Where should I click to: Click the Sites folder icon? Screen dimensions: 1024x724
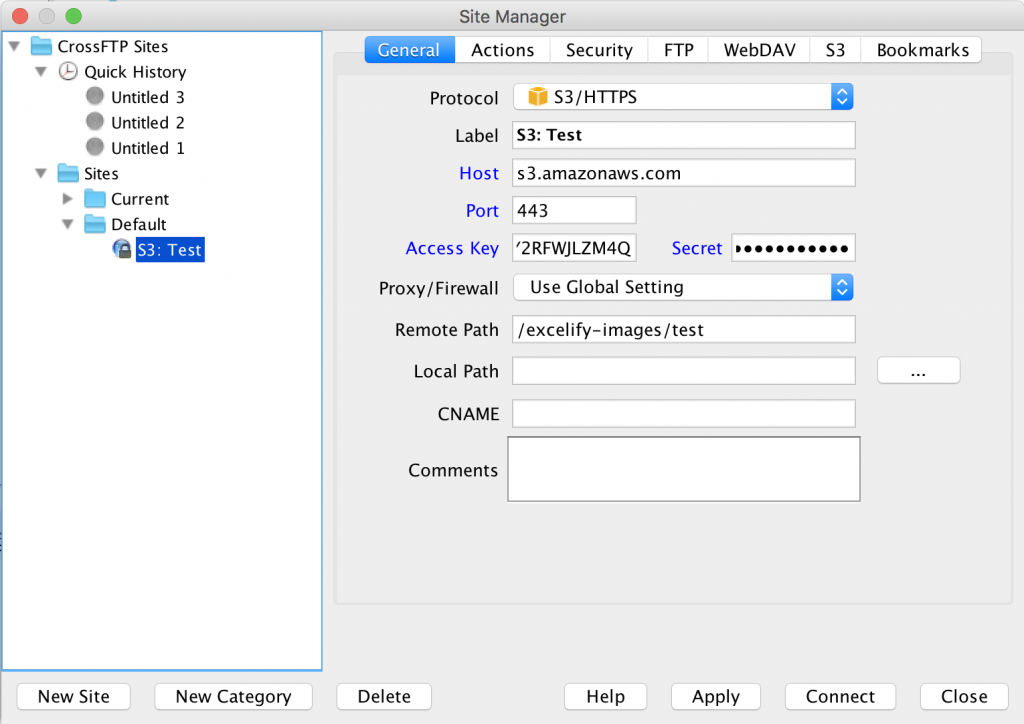[x=66, y=173]
